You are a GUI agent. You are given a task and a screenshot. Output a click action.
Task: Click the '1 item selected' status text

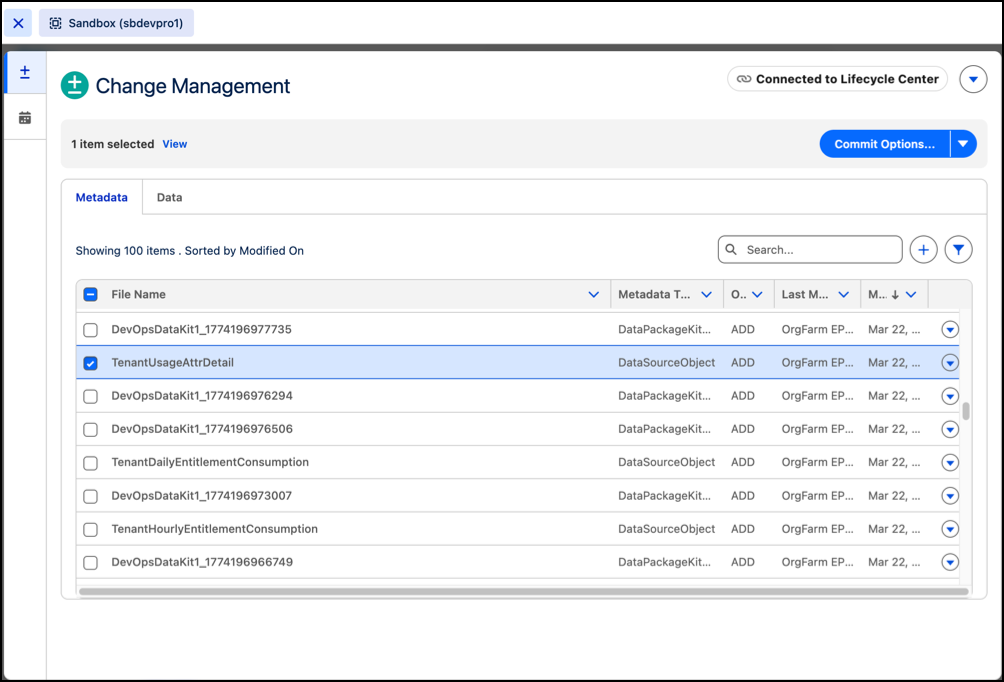pyautogui.click(x=113, y=144)
